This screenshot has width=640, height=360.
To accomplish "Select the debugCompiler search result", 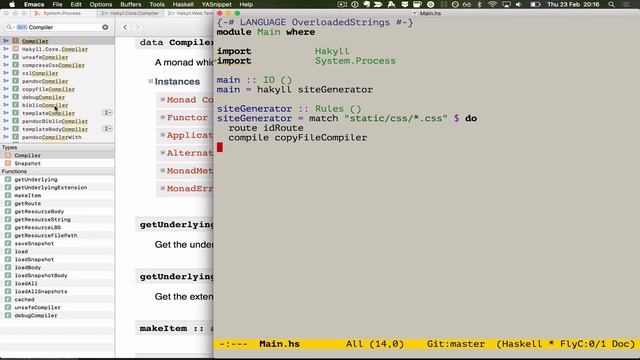I will click(x=57, y=97).
